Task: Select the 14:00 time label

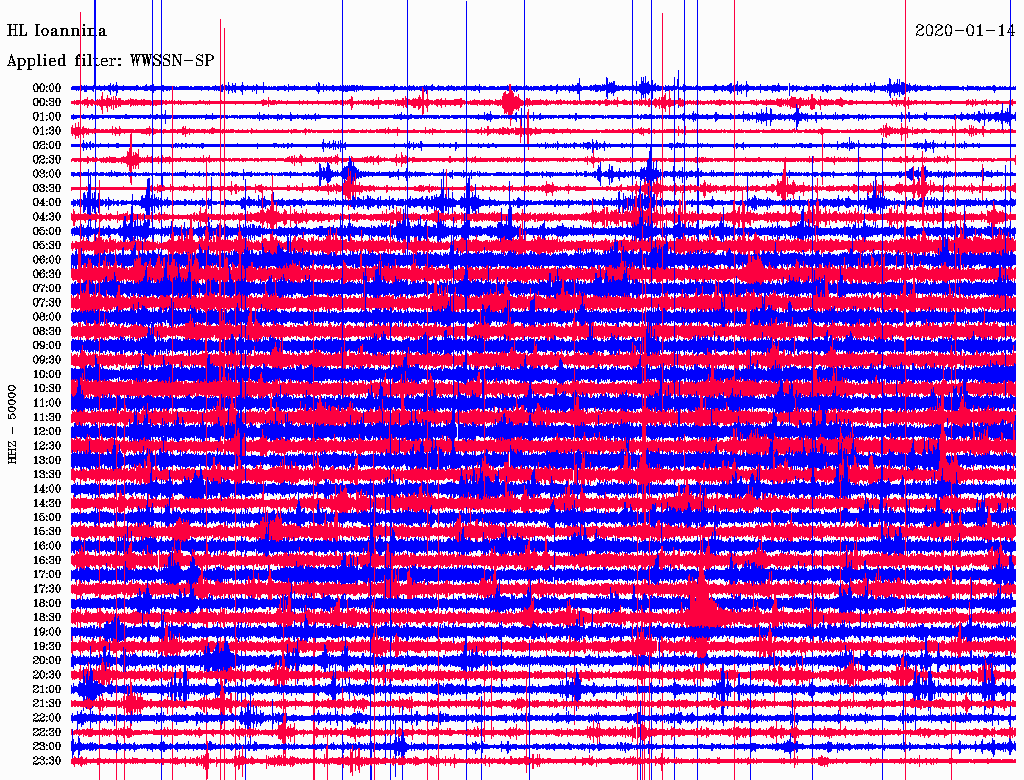Action: [x=46, y=489]
